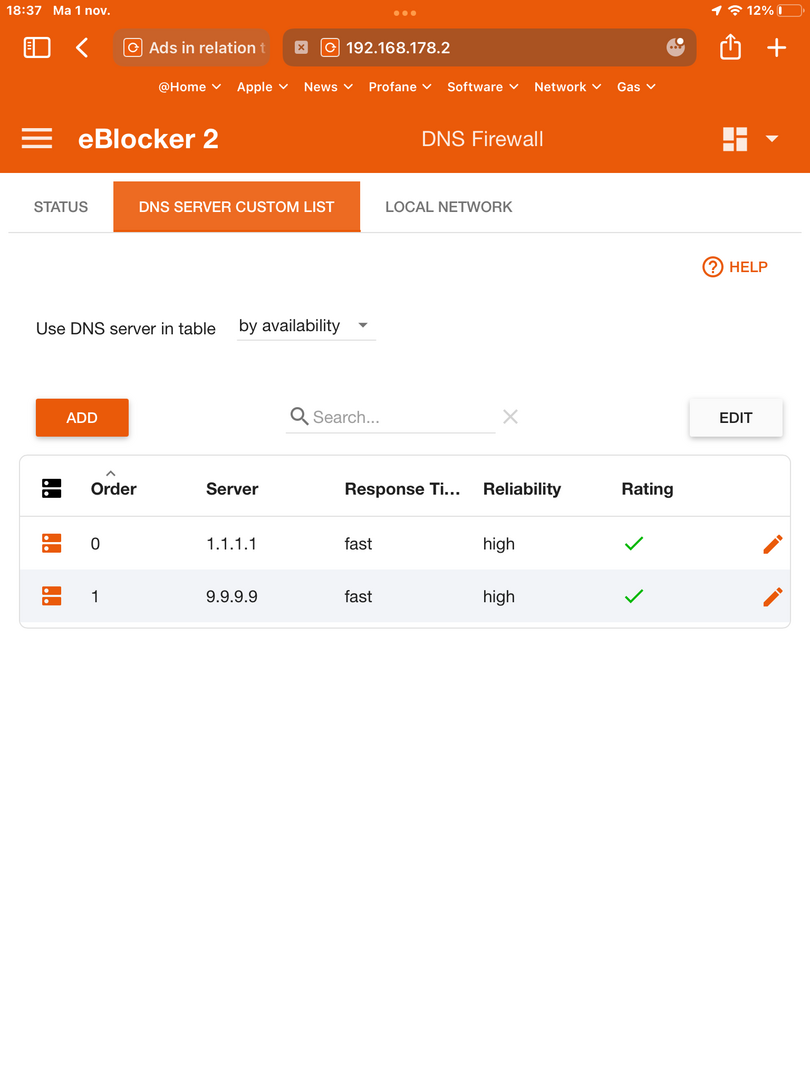Screen dimensions: 810x1080
Task: Click the server icon for 9.9.9.9
Action: coord(52,596)
